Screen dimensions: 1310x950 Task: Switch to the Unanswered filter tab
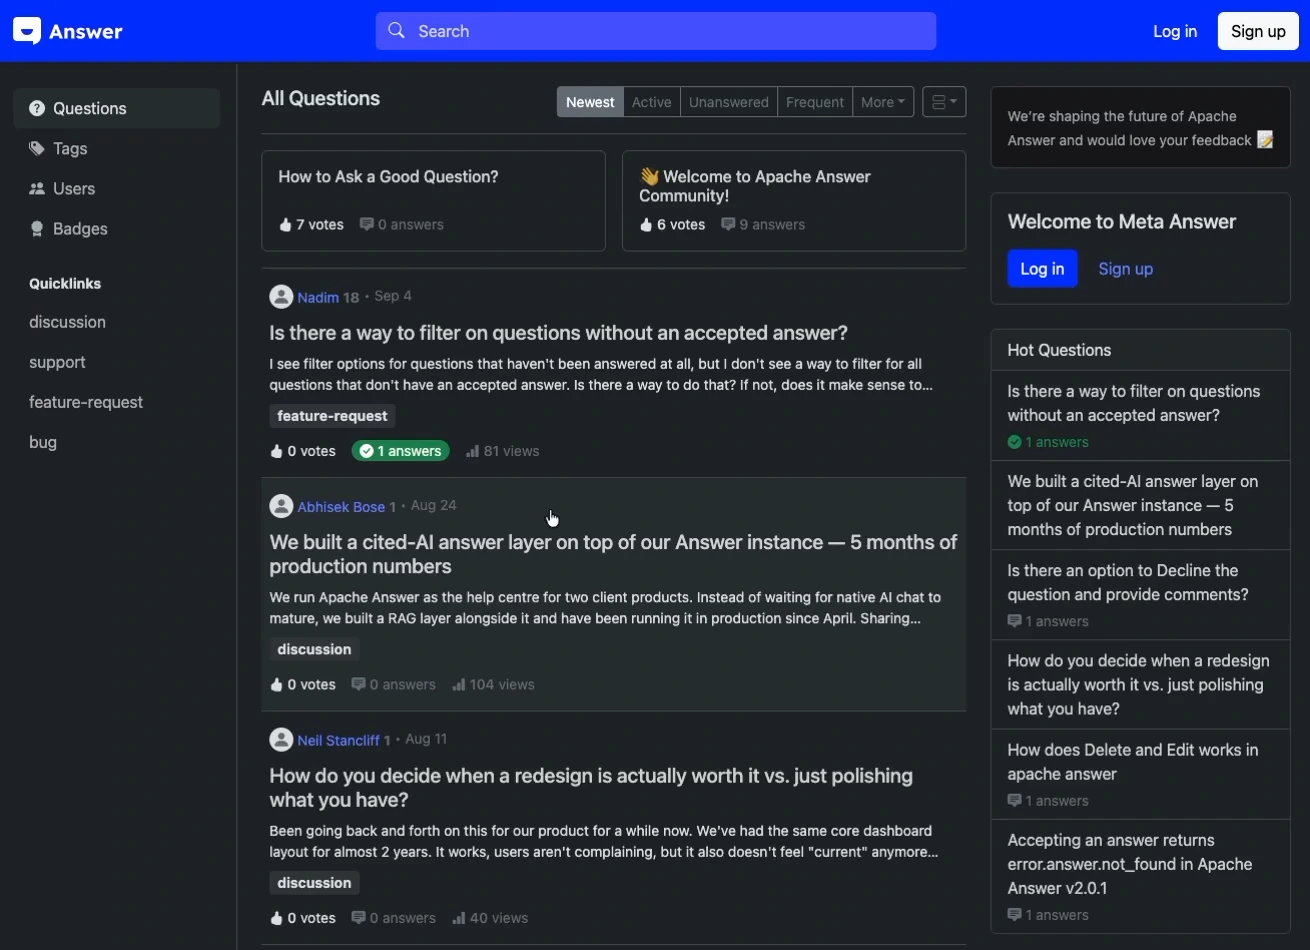[728, 102]
